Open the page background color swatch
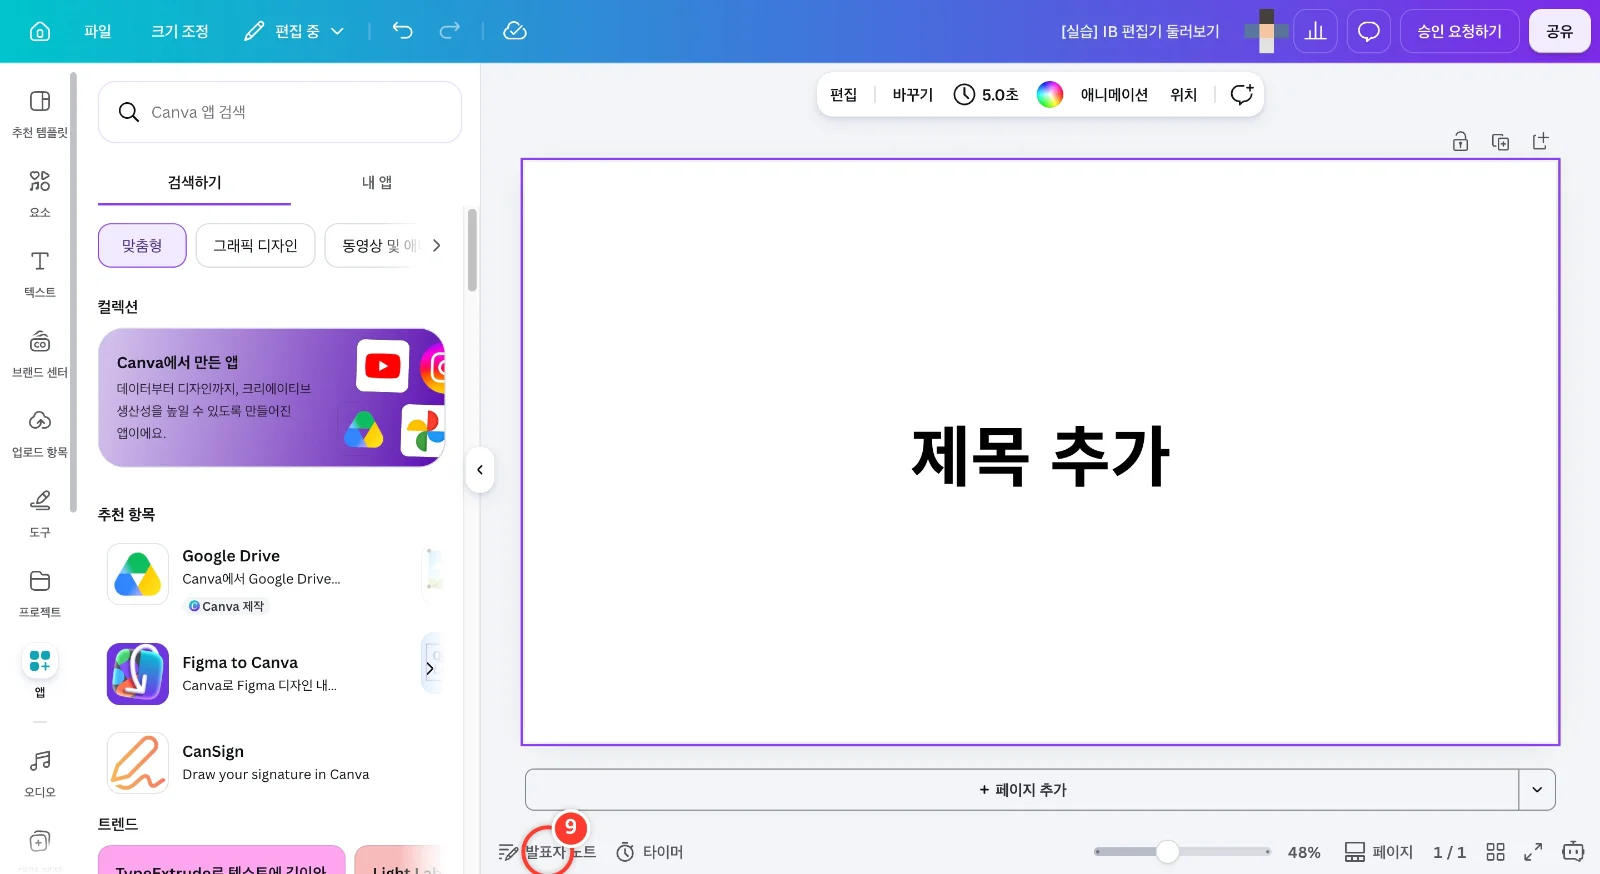Viewport: 1600px width, 874px height. [1050, 94]
